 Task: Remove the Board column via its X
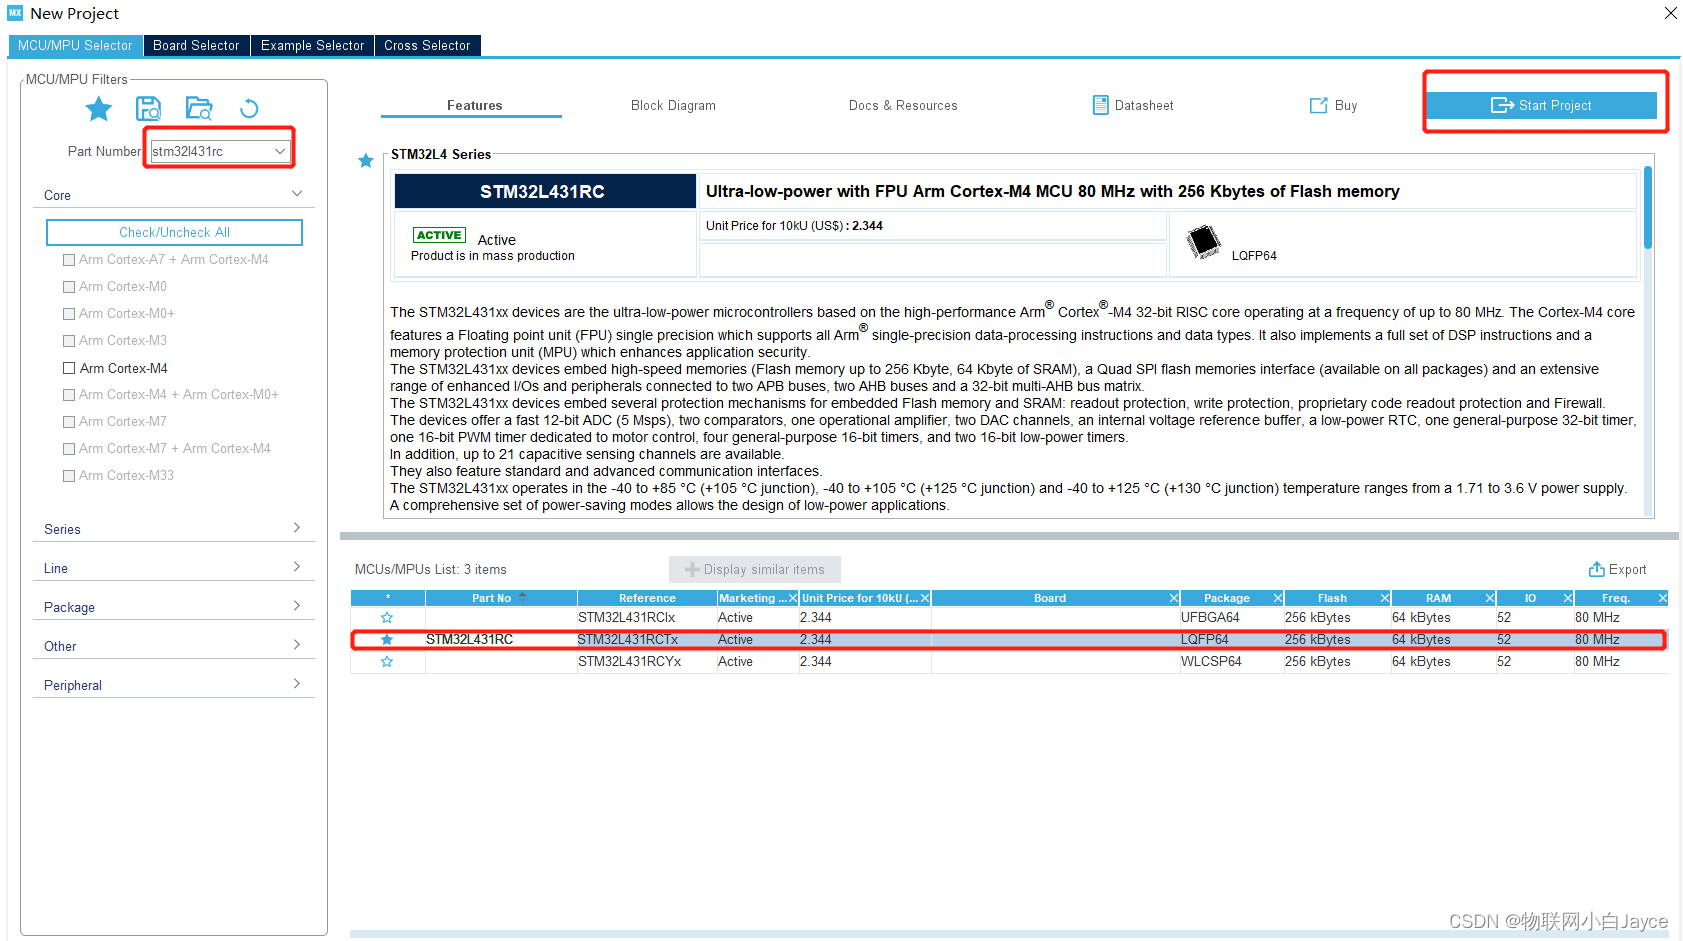pyautogui.click(x=1174, y=598)
